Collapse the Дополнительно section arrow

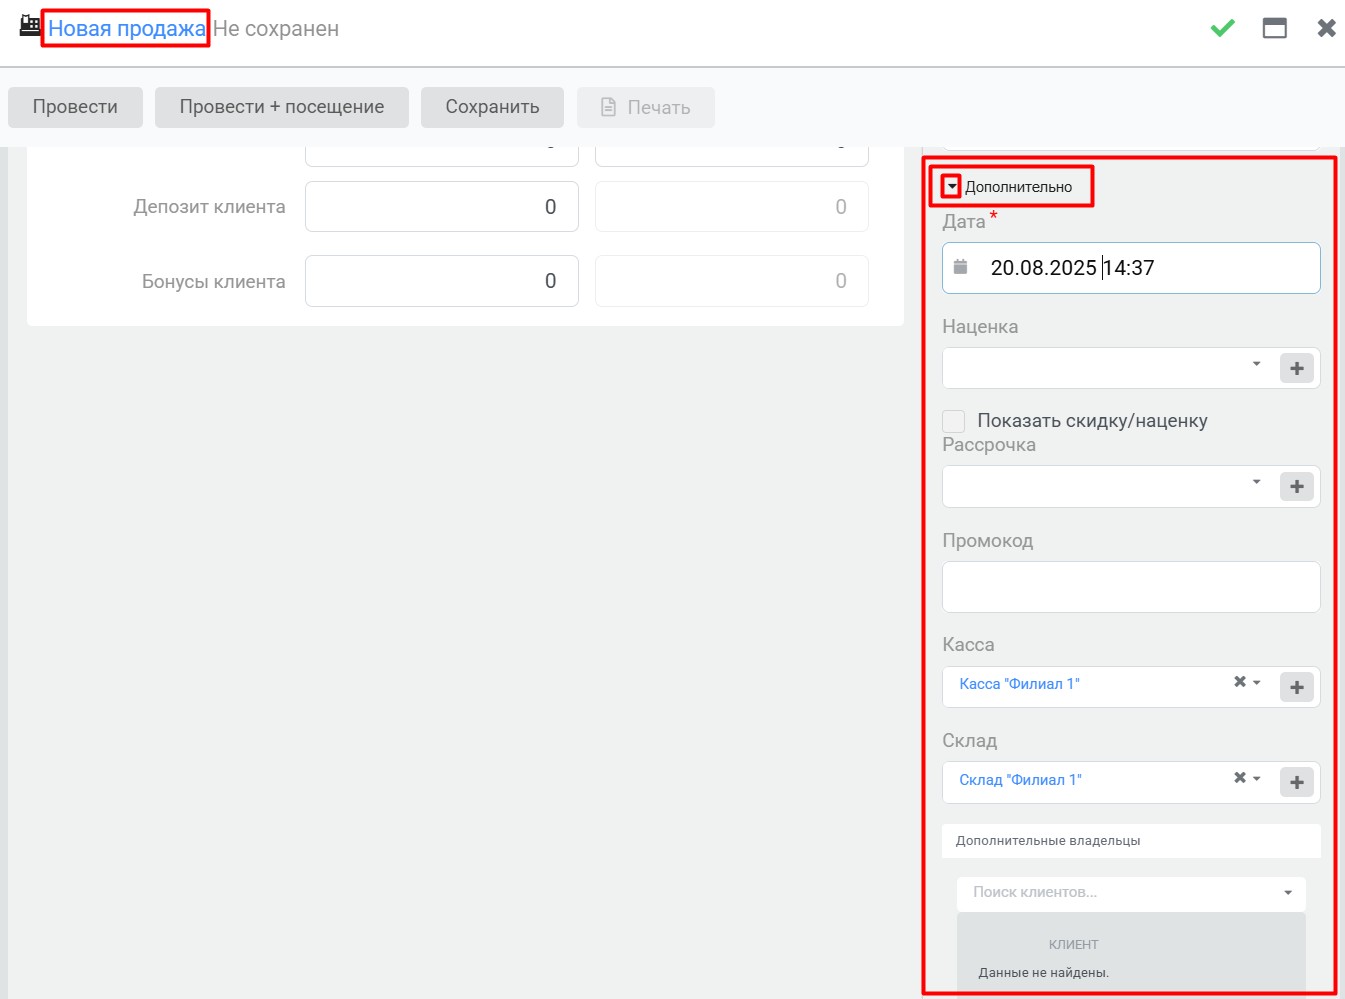pyautogui.click(x=952, y=187)
